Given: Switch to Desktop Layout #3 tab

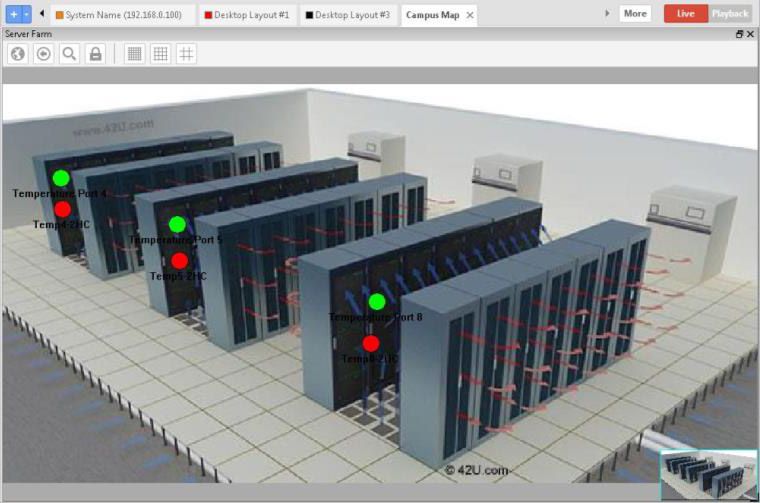Looking at the screenshot, I should coord(348,15).
